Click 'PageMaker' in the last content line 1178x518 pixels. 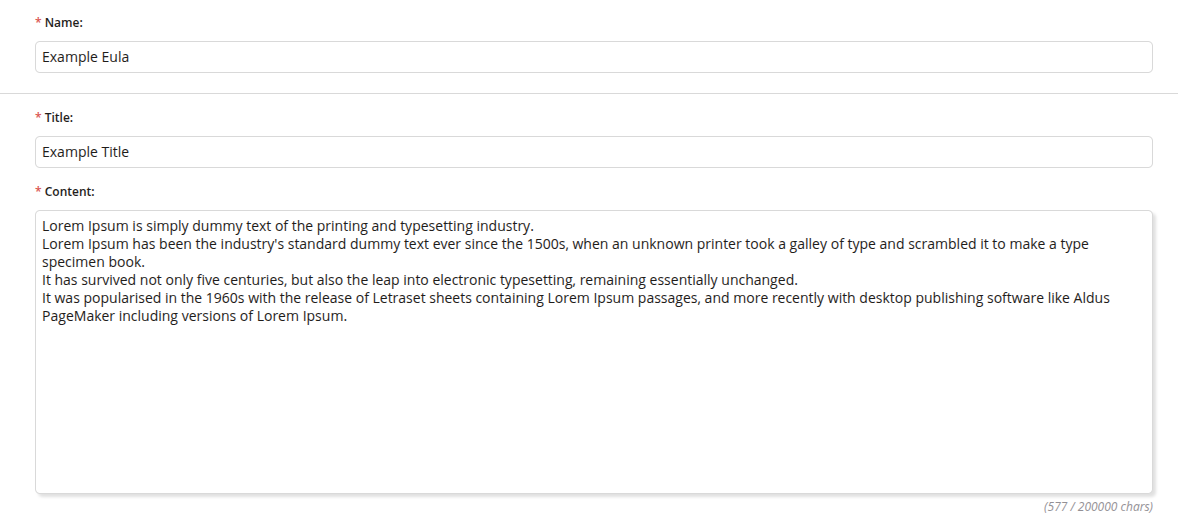pyautogui.click(x=77, y=316)
